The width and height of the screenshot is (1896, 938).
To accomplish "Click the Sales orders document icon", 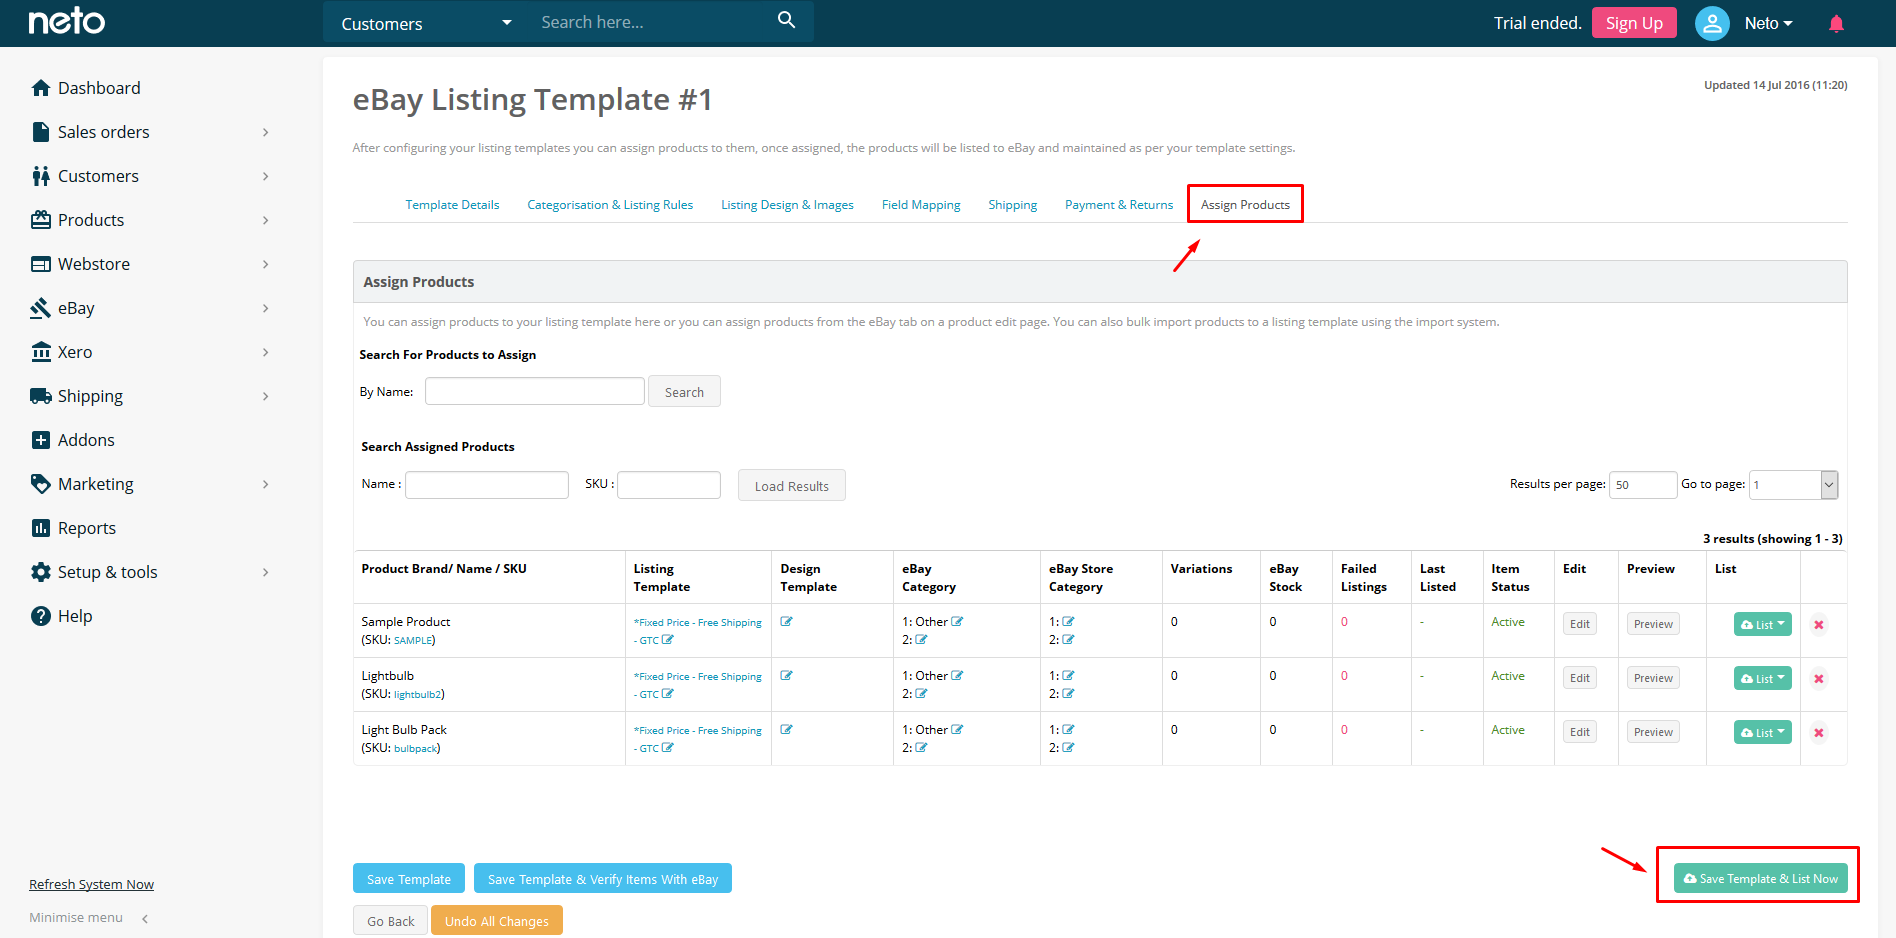I will point(41,132).
